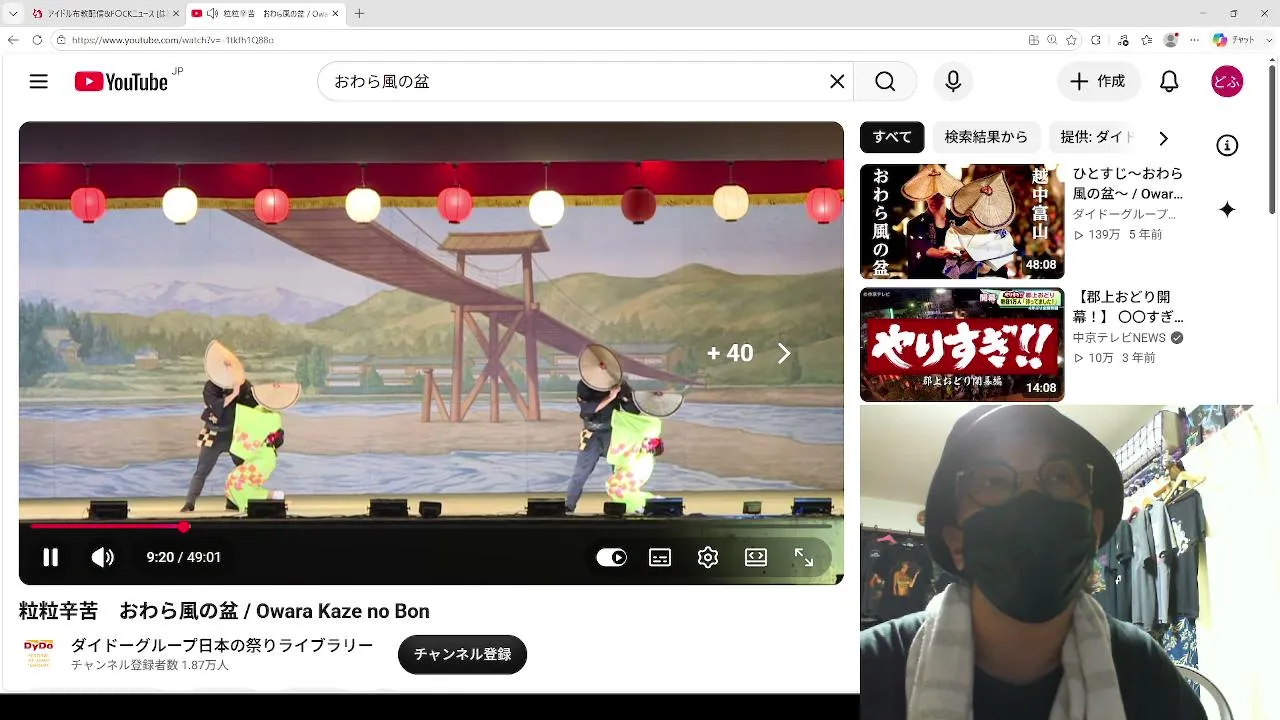Click the info circle icon on right
This screenshot has width=1280, height=720.
point(1227,146)
